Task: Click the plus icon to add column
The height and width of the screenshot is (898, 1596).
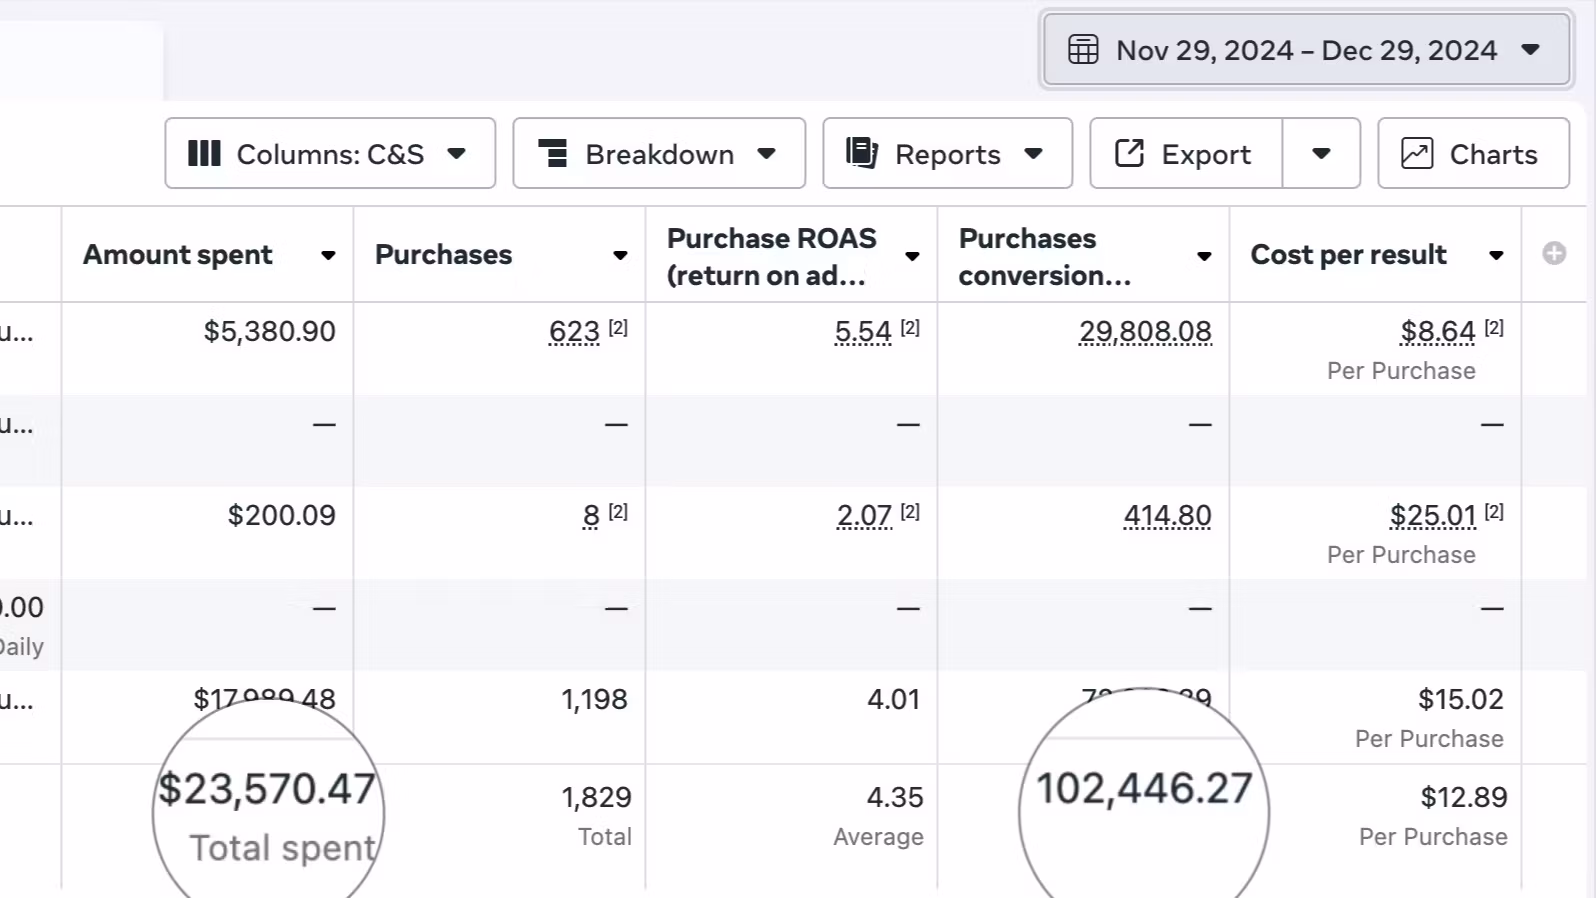Action: pyautogui.click(x=1554, y=254)
